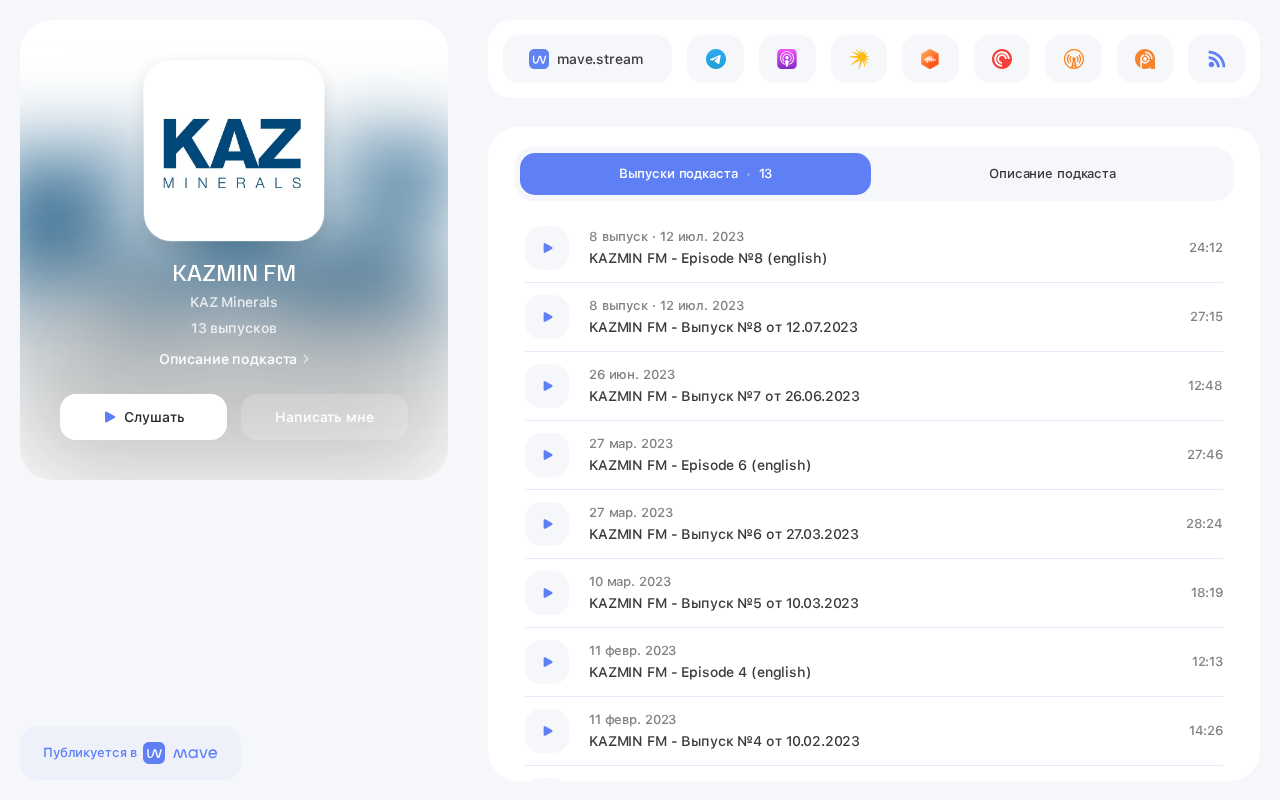Play Выпуск №5 от 10.03.2023
This screenshot has width=1280, height=800.
pyautogui.click(x=547, y=593)
